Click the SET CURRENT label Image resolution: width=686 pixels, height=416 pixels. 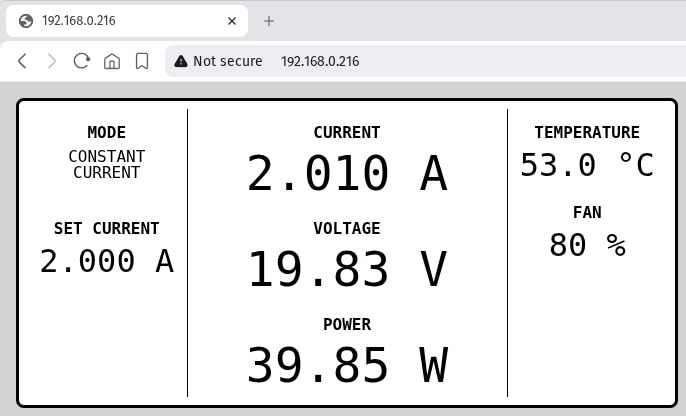[x=106, y=228]
